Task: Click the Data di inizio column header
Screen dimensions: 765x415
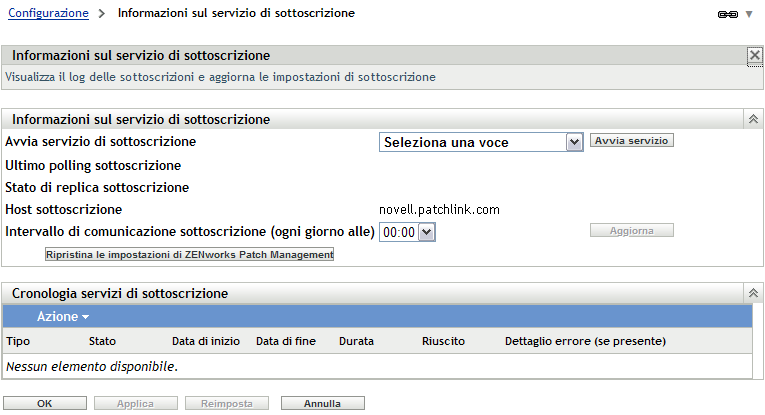Action: 205,341
